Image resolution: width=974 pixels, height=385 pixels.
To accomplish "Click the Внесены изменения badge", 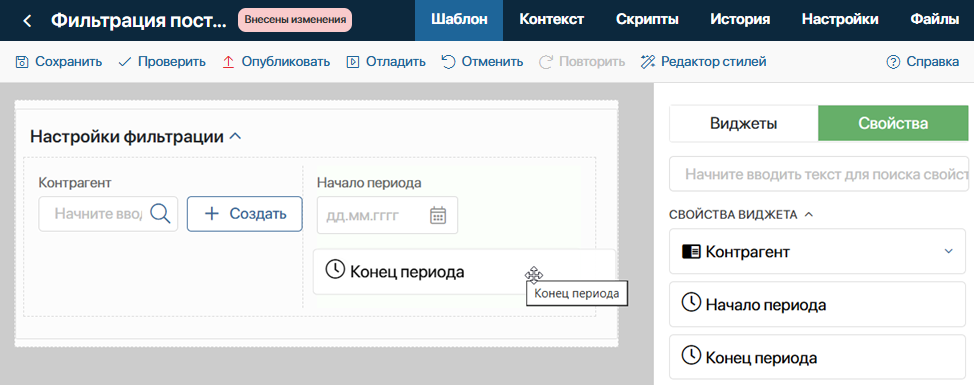I will (x=295, y=20).
